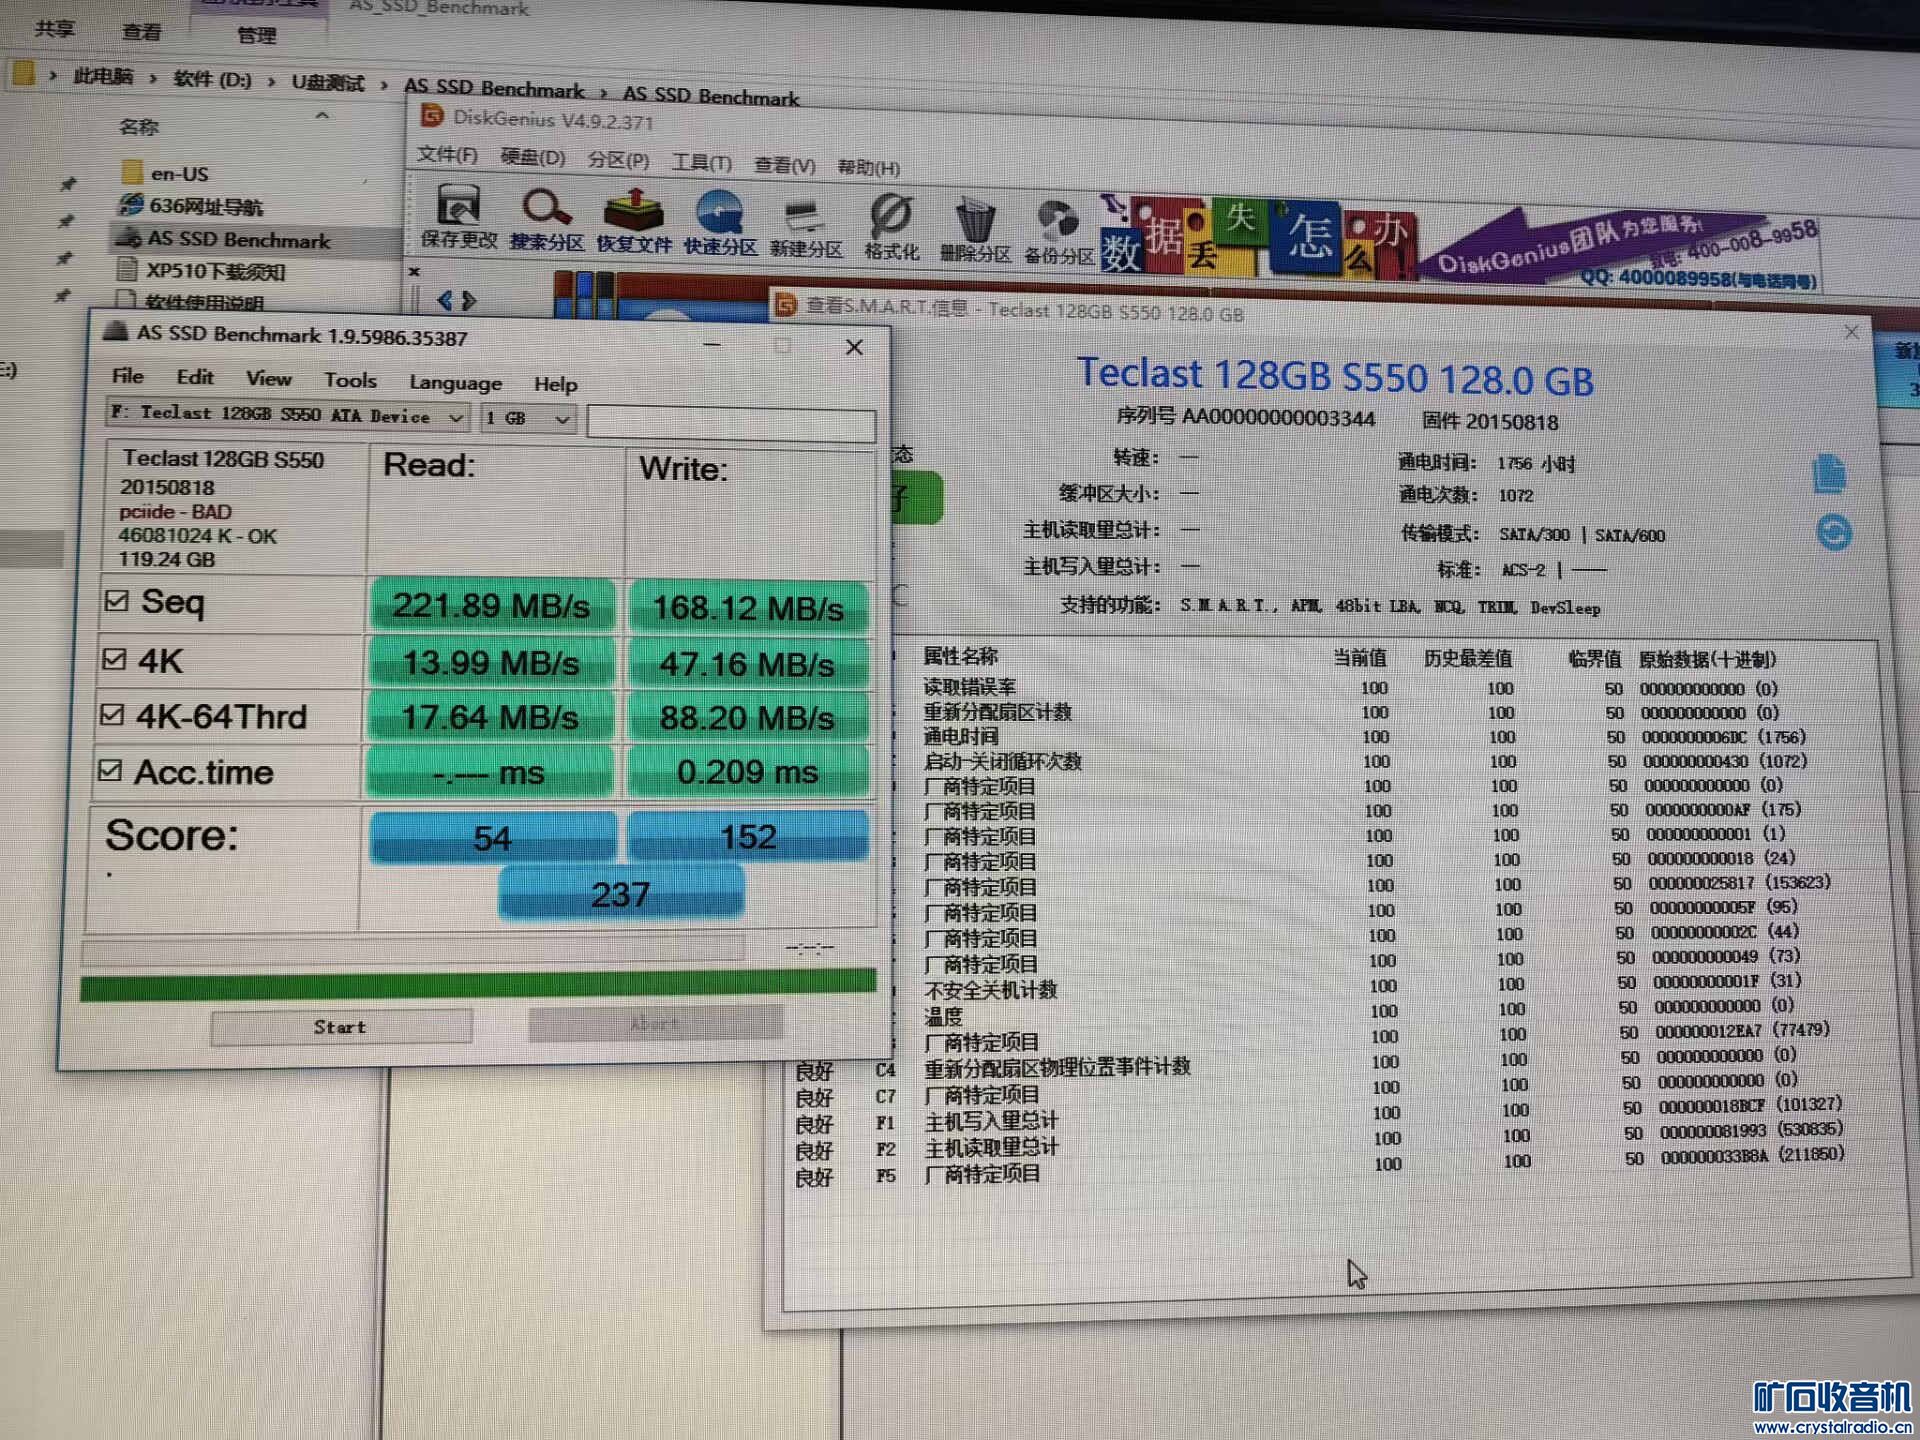This screenshot has height=1440, width=1920.
Task: Switch to the 管理 tab in Explorer ribbon
Action: point(257,35)
